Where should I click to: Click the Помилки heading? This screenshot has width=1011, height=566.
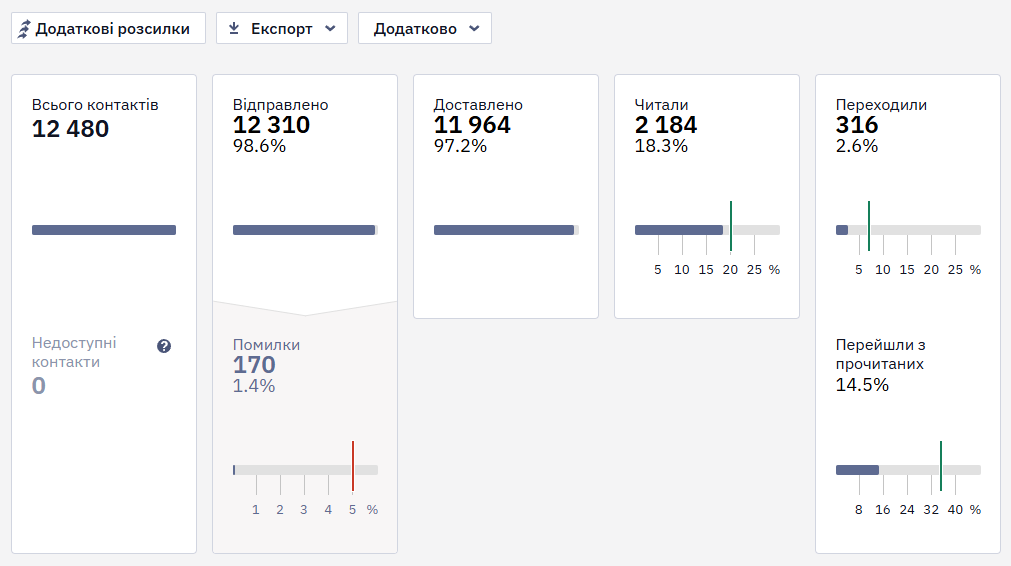(266, 344)
